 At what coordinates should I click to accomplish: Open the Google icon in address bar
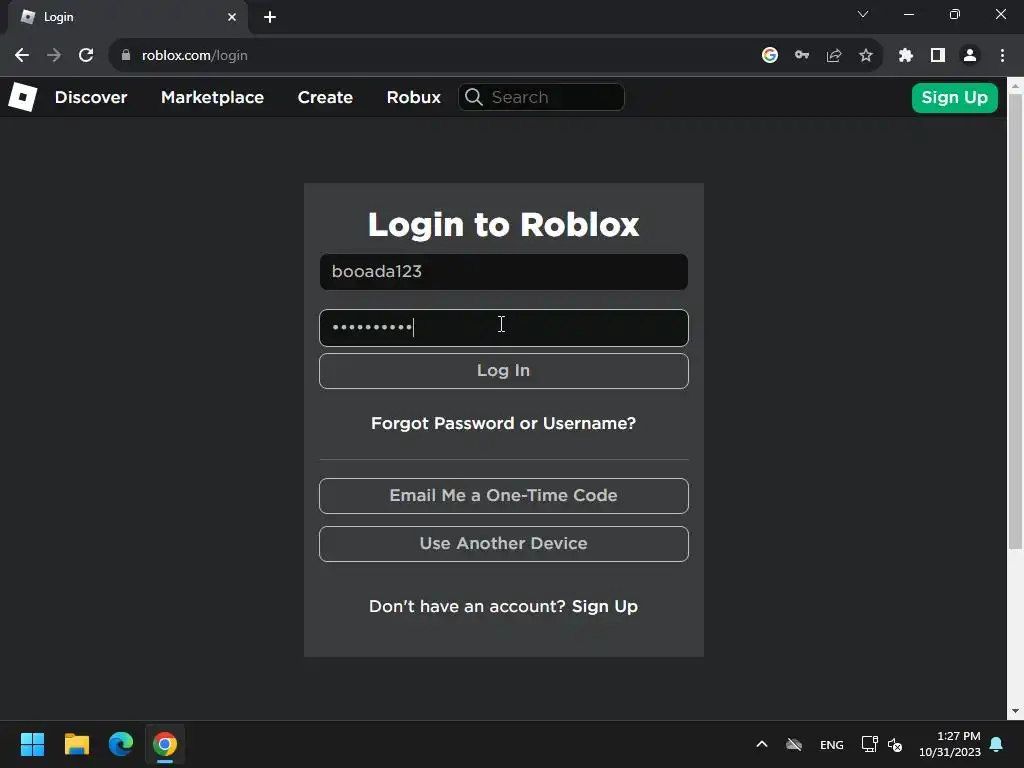[x=770, y=56]
